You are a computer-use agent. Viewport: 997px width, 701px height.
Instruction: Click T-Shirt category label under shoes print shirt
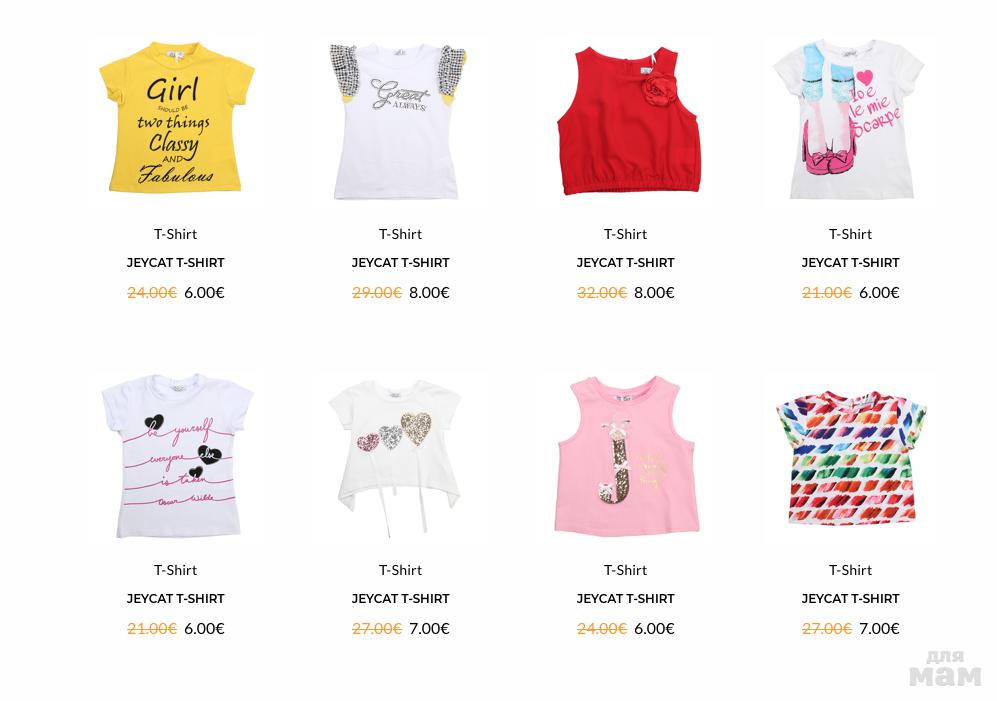coord(851,234)
